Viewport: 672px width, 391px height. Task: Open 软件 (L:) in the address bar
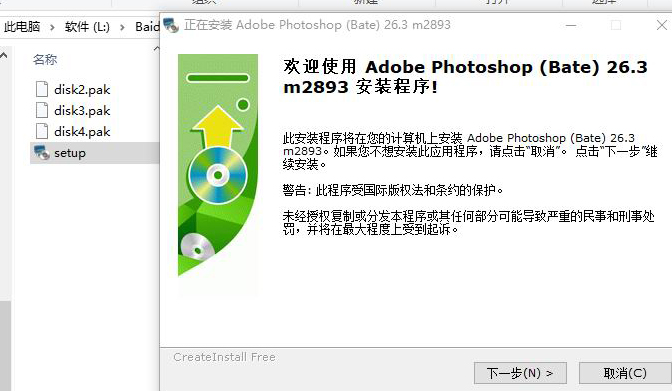click(87, 27)
